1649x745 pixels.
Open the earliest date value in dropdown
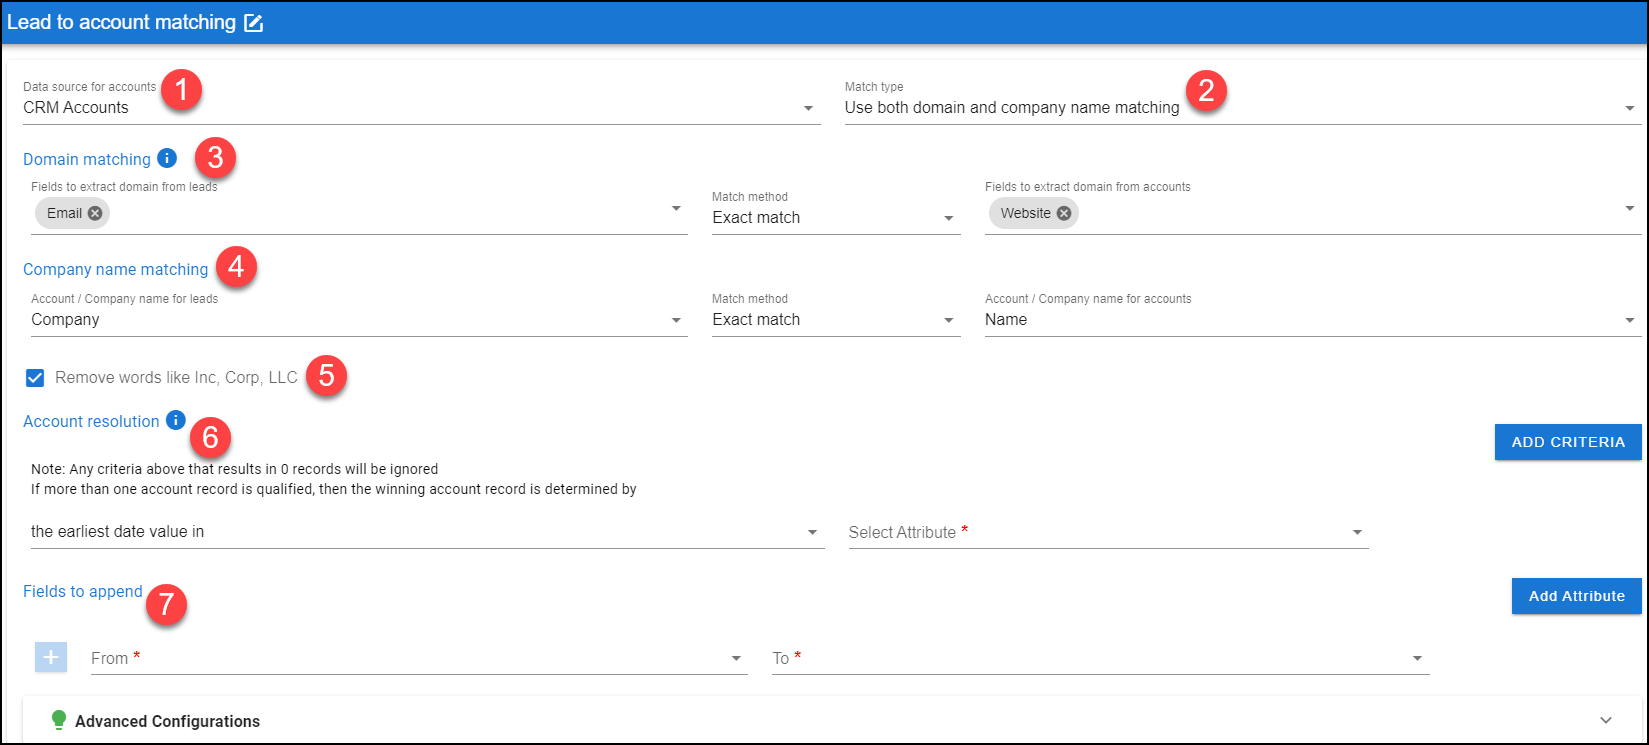pyautogui.click(x=428, y=532)
